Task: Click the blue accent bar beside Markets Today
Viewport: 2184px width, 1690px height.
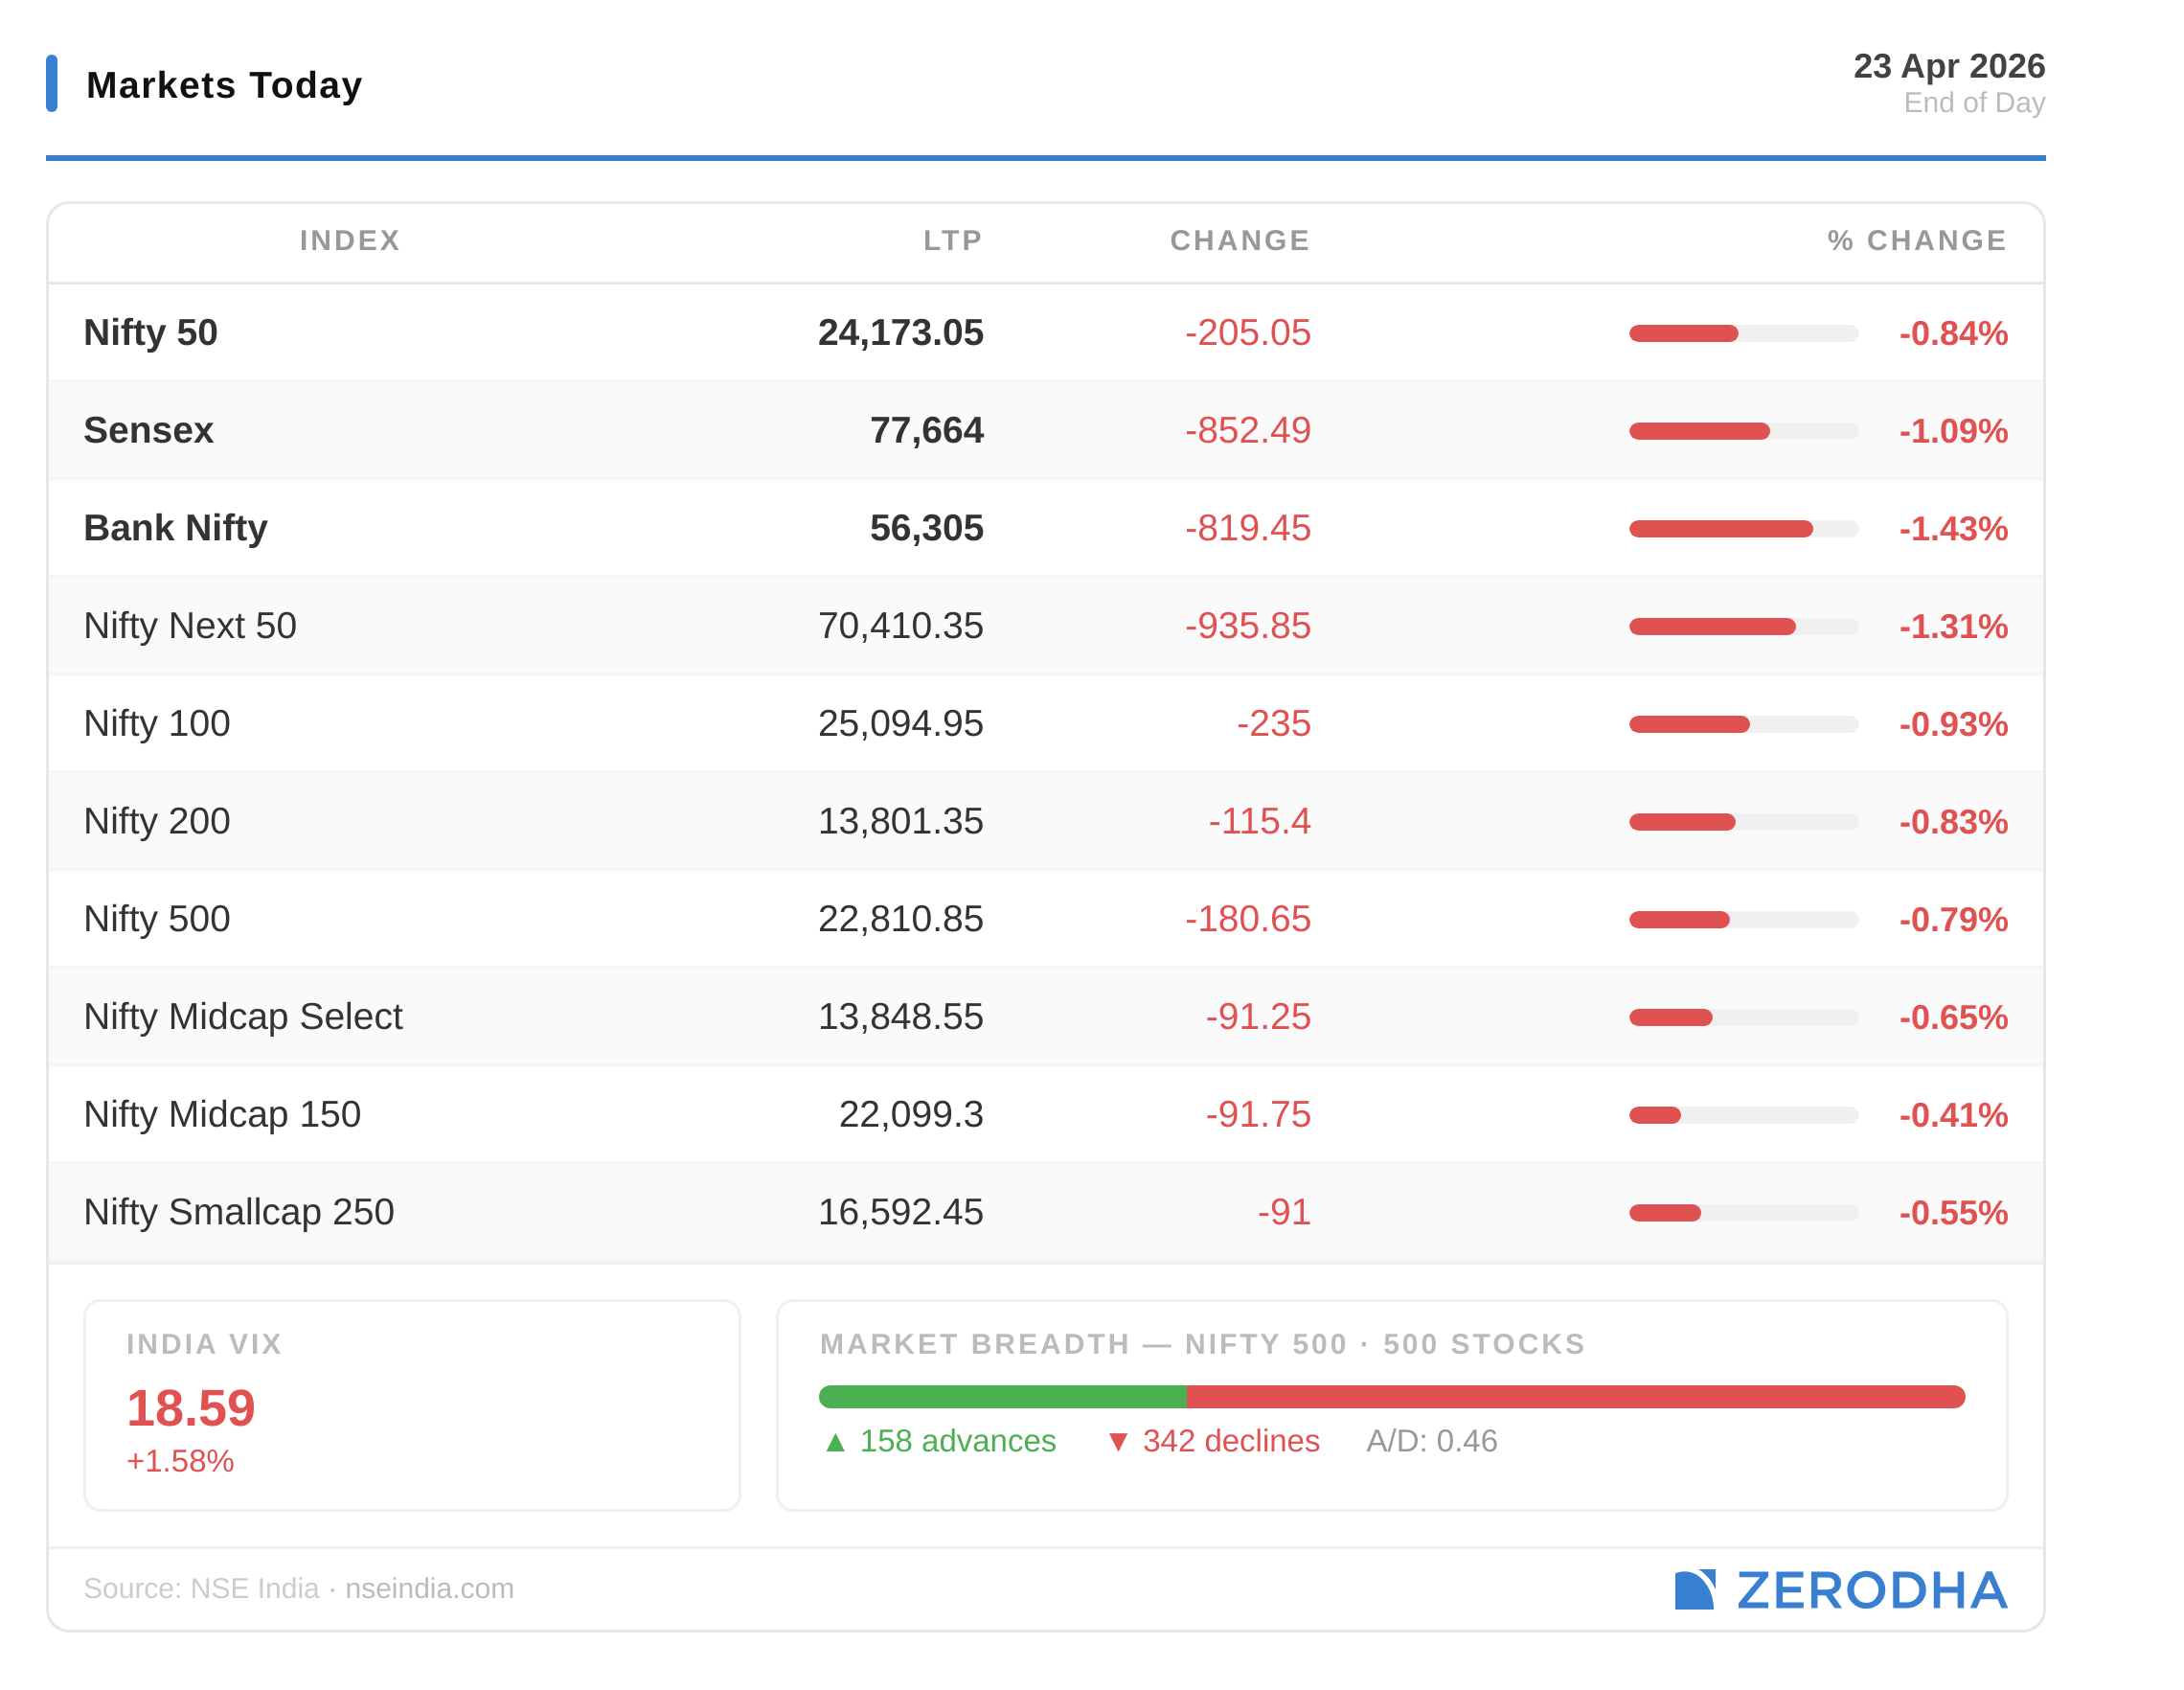Action: (x=52, y=83)
